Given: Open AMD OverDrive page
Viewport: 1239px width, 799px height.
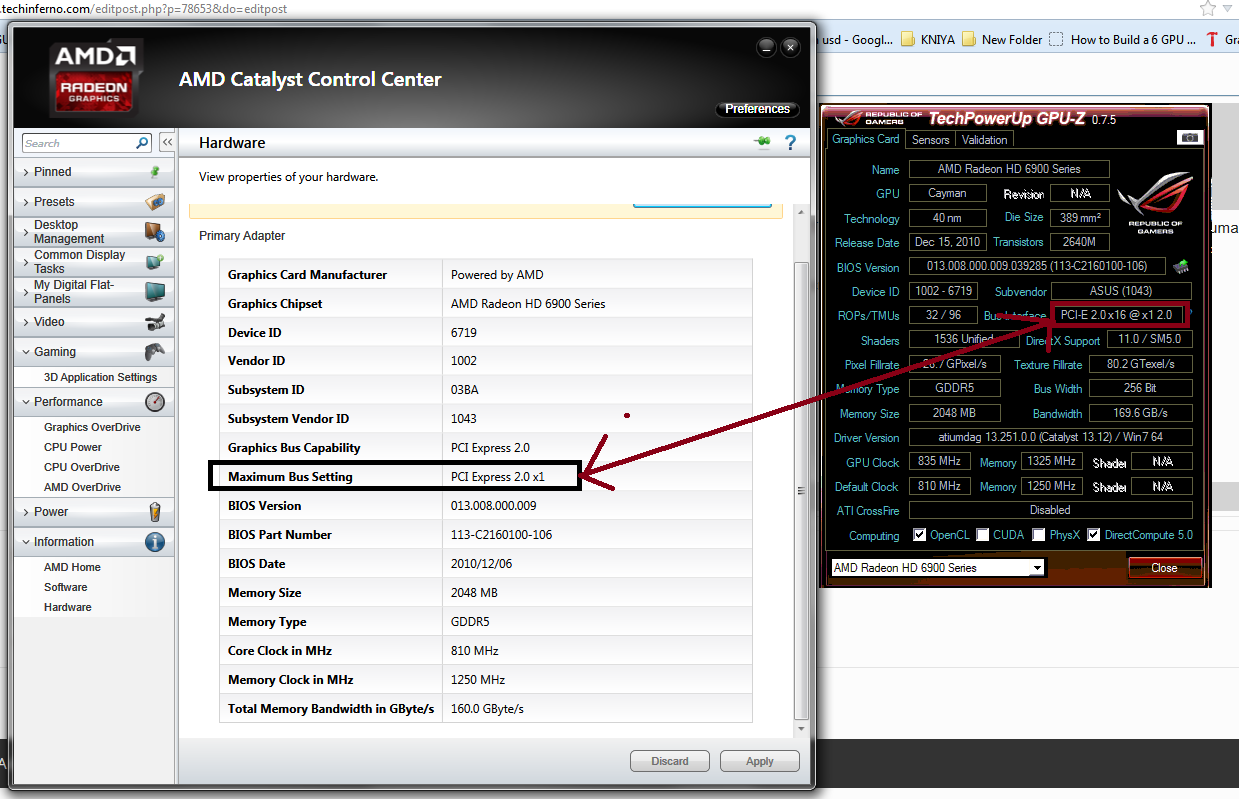Looking at the screenshot, I should 82,487.
